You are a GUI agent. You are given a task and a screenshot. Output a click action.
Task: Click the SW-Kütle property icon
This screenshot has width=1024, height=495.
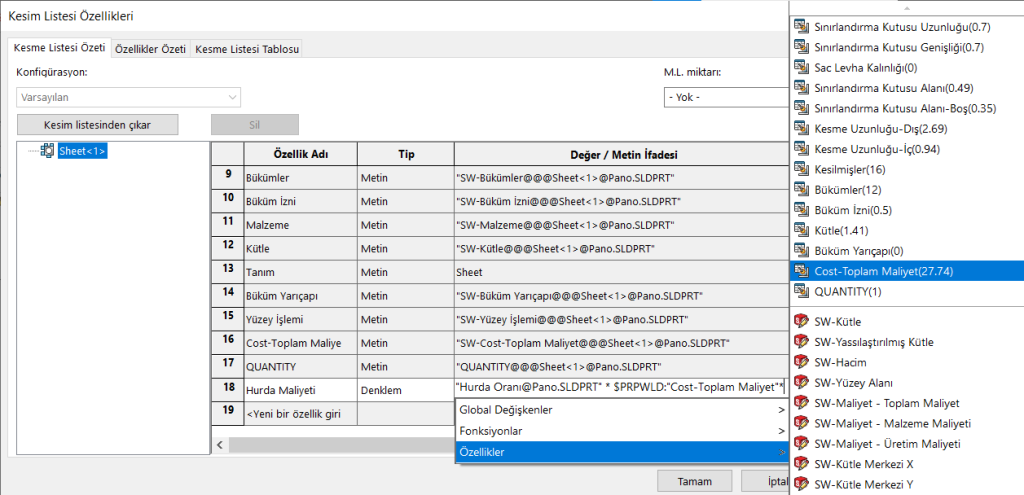click(800, 322)
